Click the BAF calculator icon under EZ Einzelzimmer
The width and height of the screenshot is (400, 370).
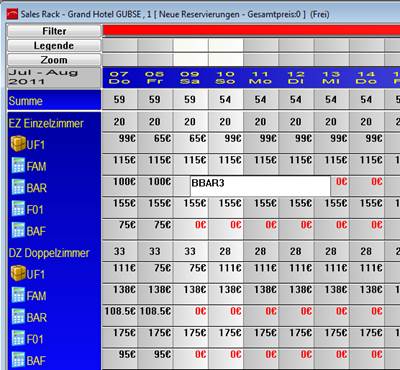click(18, 230)
